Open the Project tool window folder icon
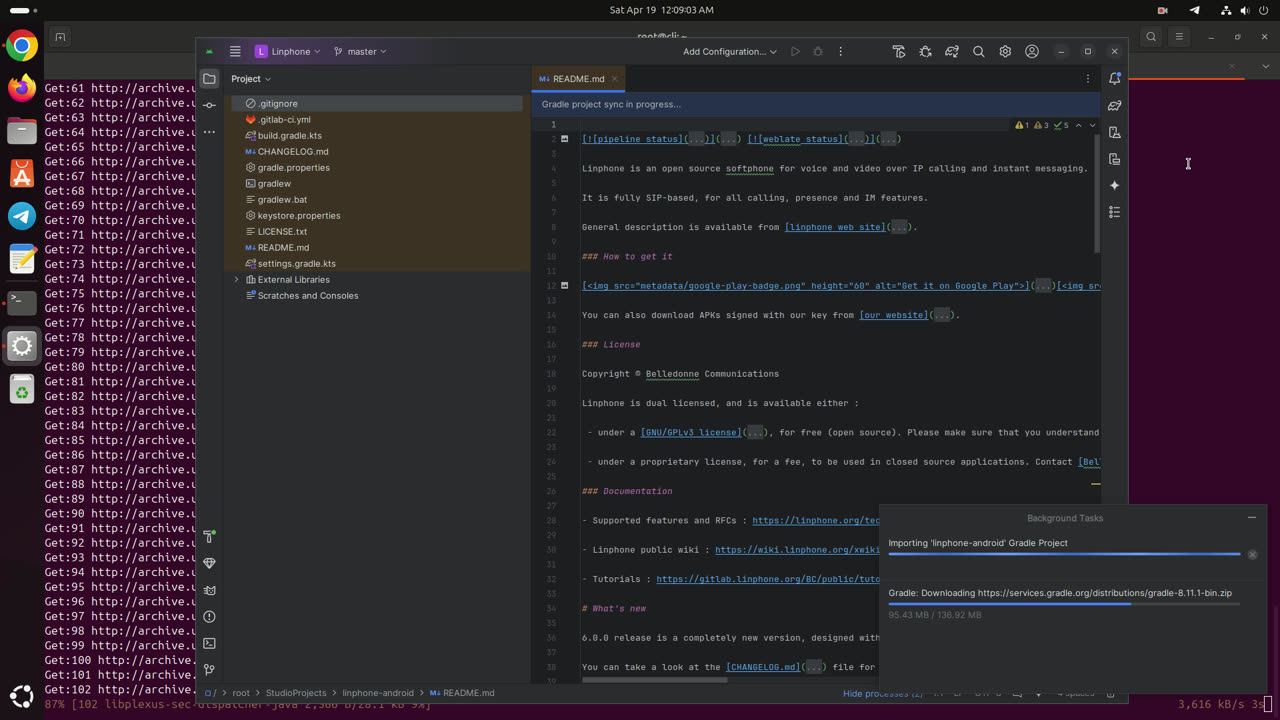 [209, 78]
